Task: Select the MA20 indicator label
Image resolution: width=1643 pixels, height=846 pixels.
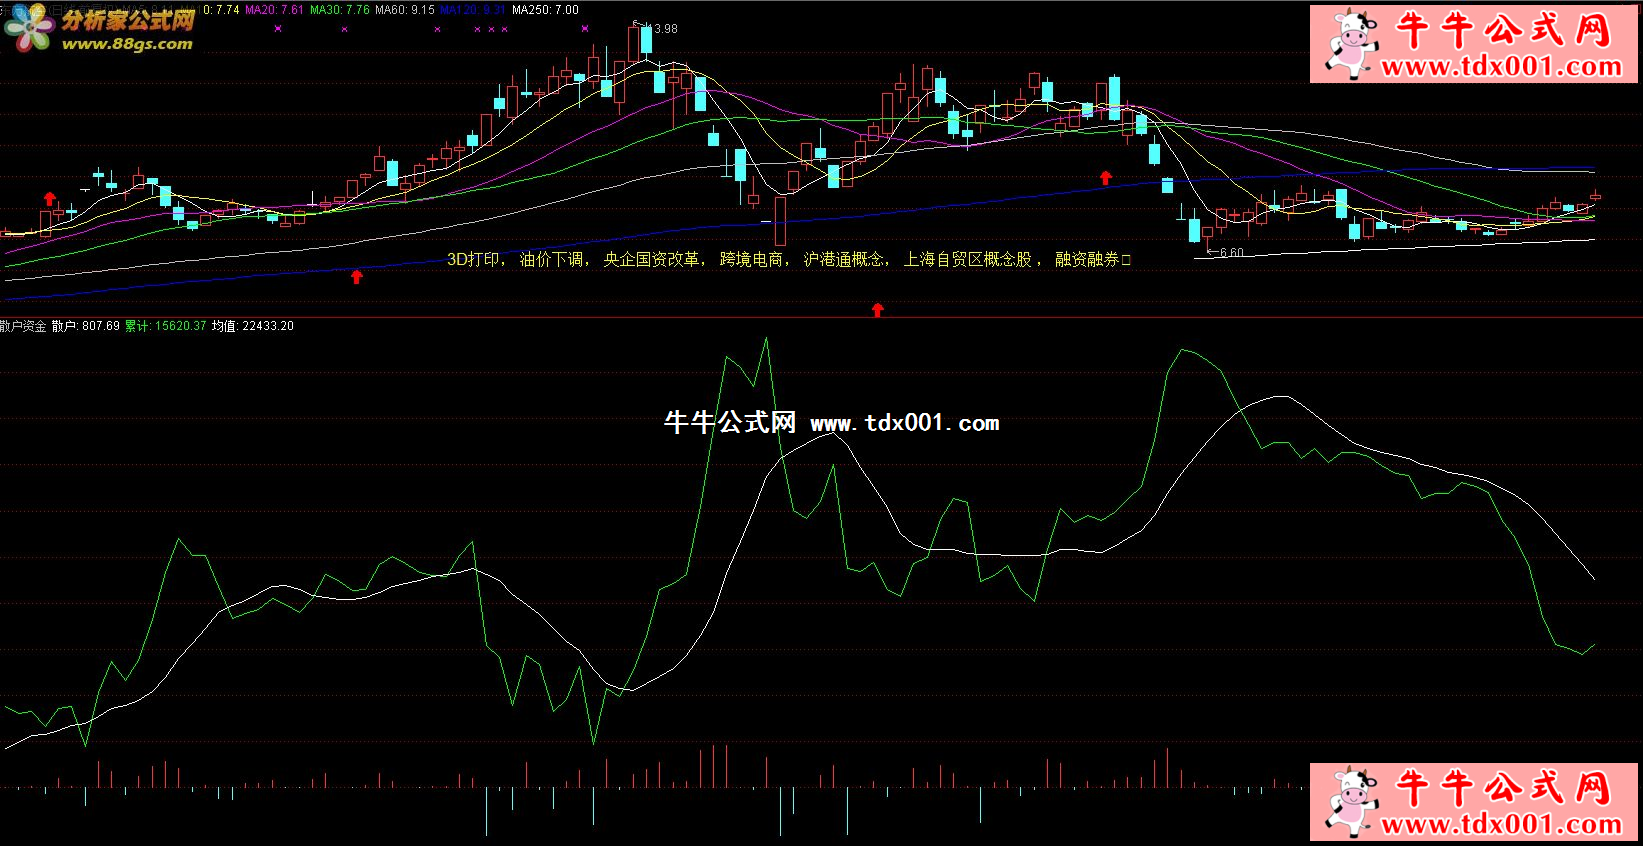Action: click(x=274, y=10)
